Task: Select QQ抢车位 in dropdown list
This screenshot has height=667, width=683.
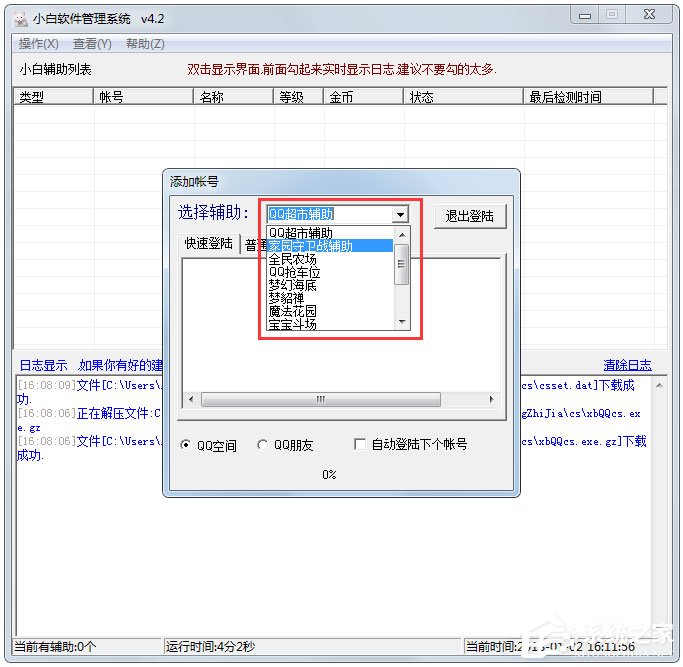Action: [330, 272]
